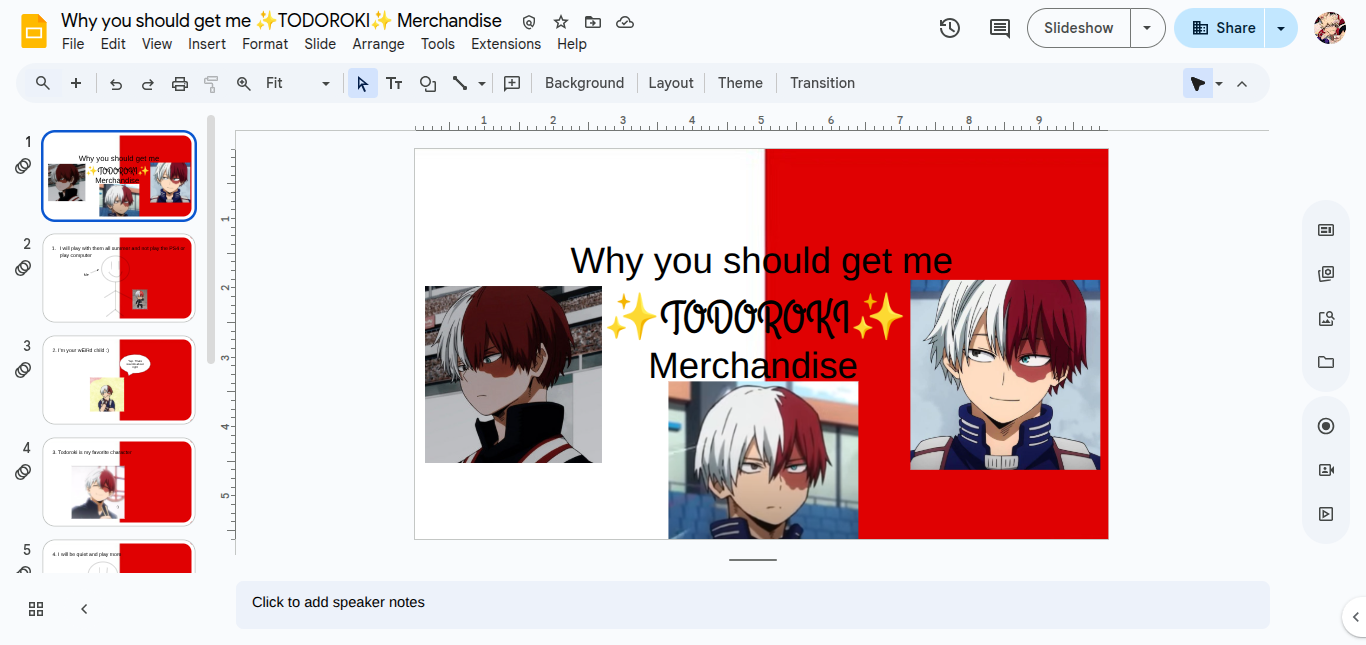This screenshot has height=645, width=1366.
Task: Choose the Select arrow tool
Action: tap(363, 84)
